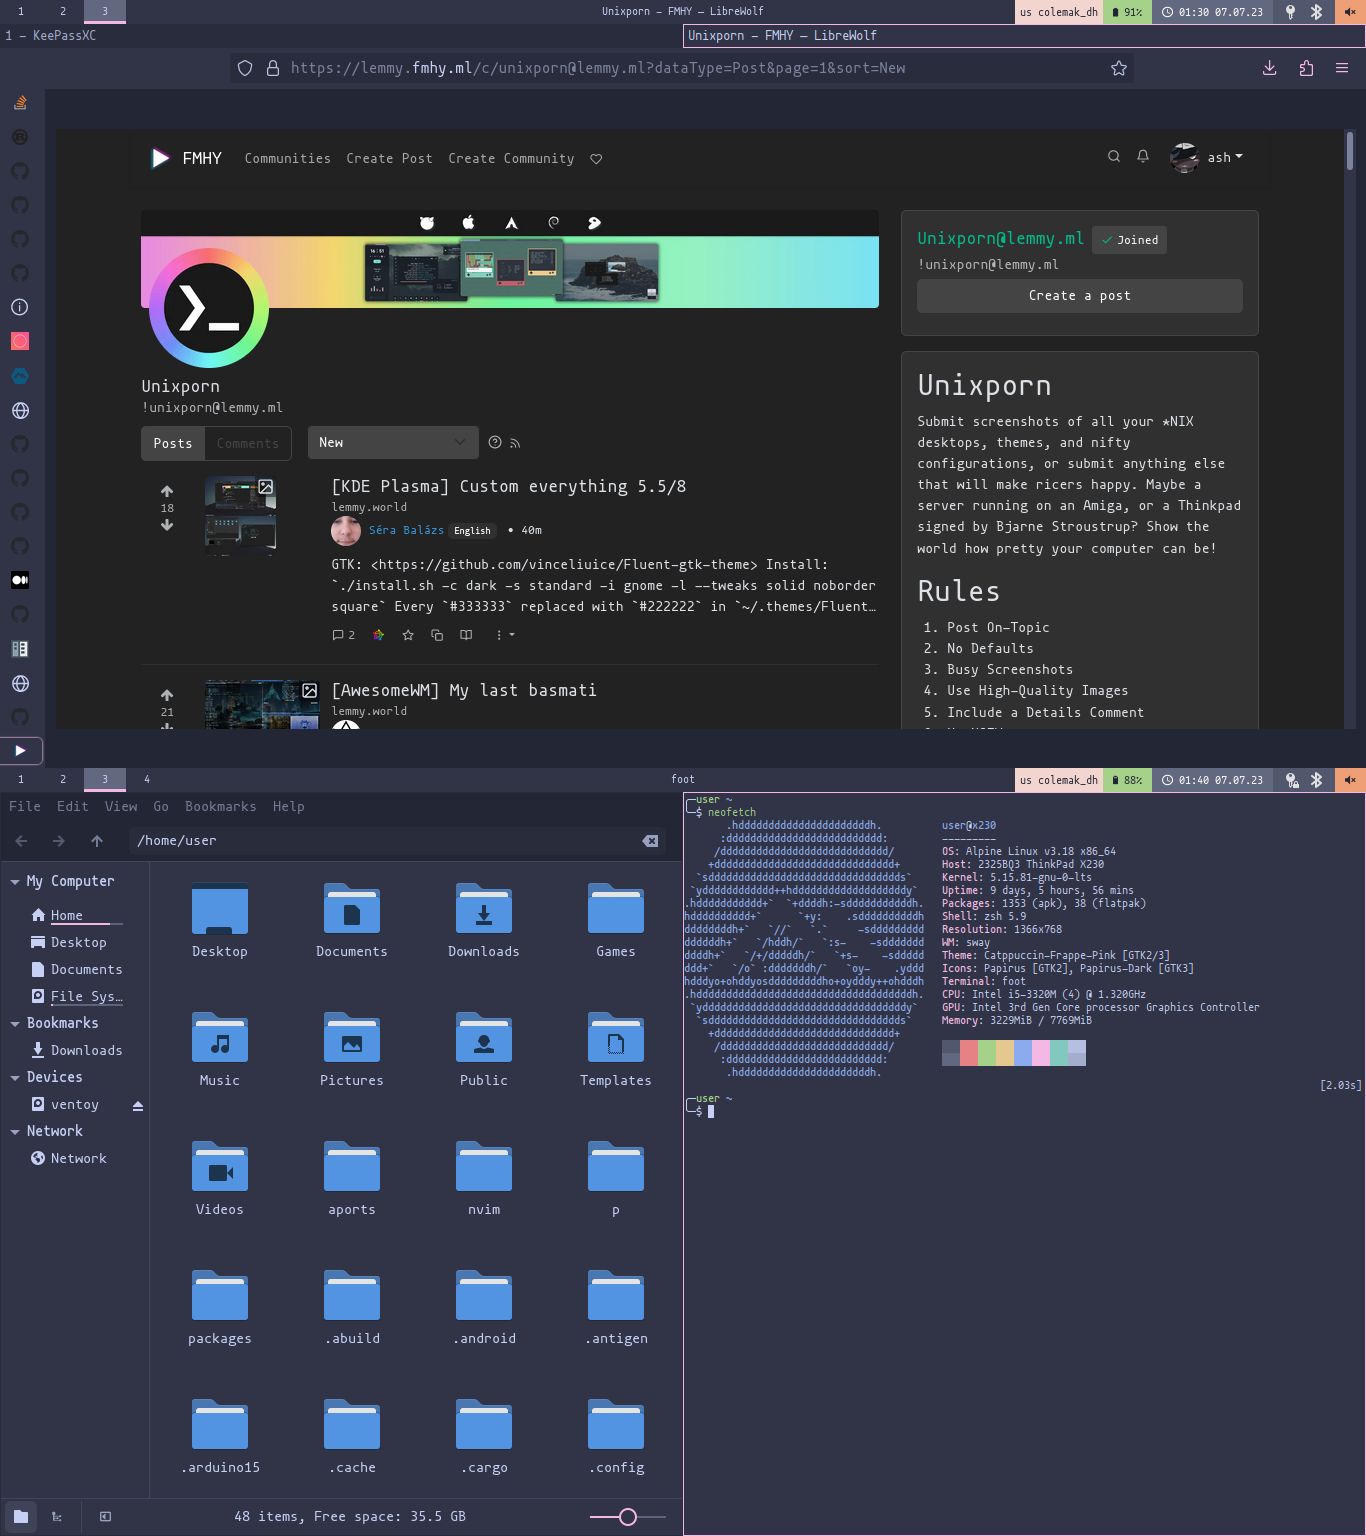Click the fediverse link icon on KDE post
Screen dimensions: 1366x1536
378,635
